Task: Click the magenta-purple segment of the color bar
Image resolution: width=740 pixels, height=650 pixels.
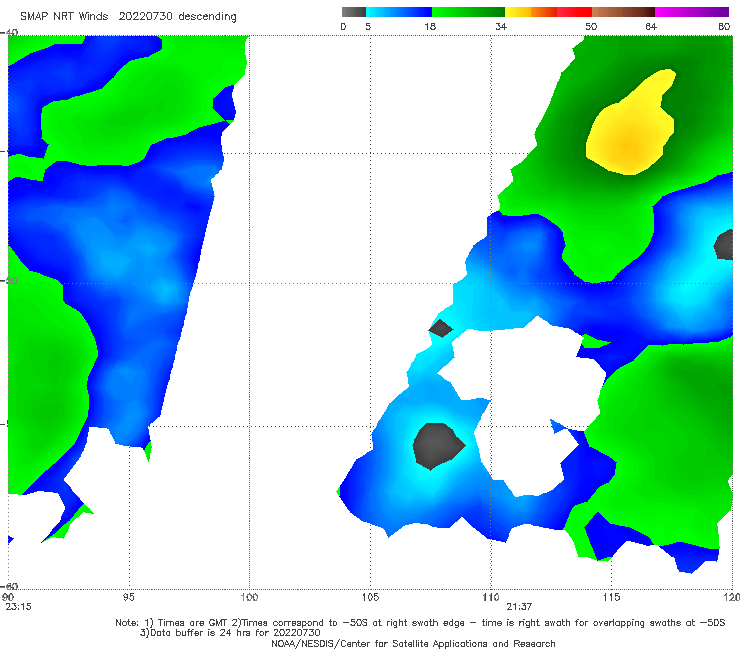Action: 692,12
